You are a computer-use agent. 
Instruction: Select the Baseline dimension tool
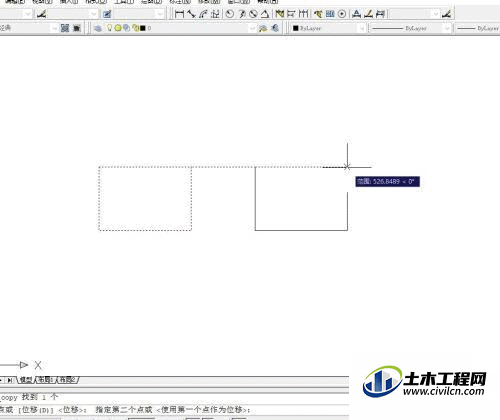click(x=291, y=14)
